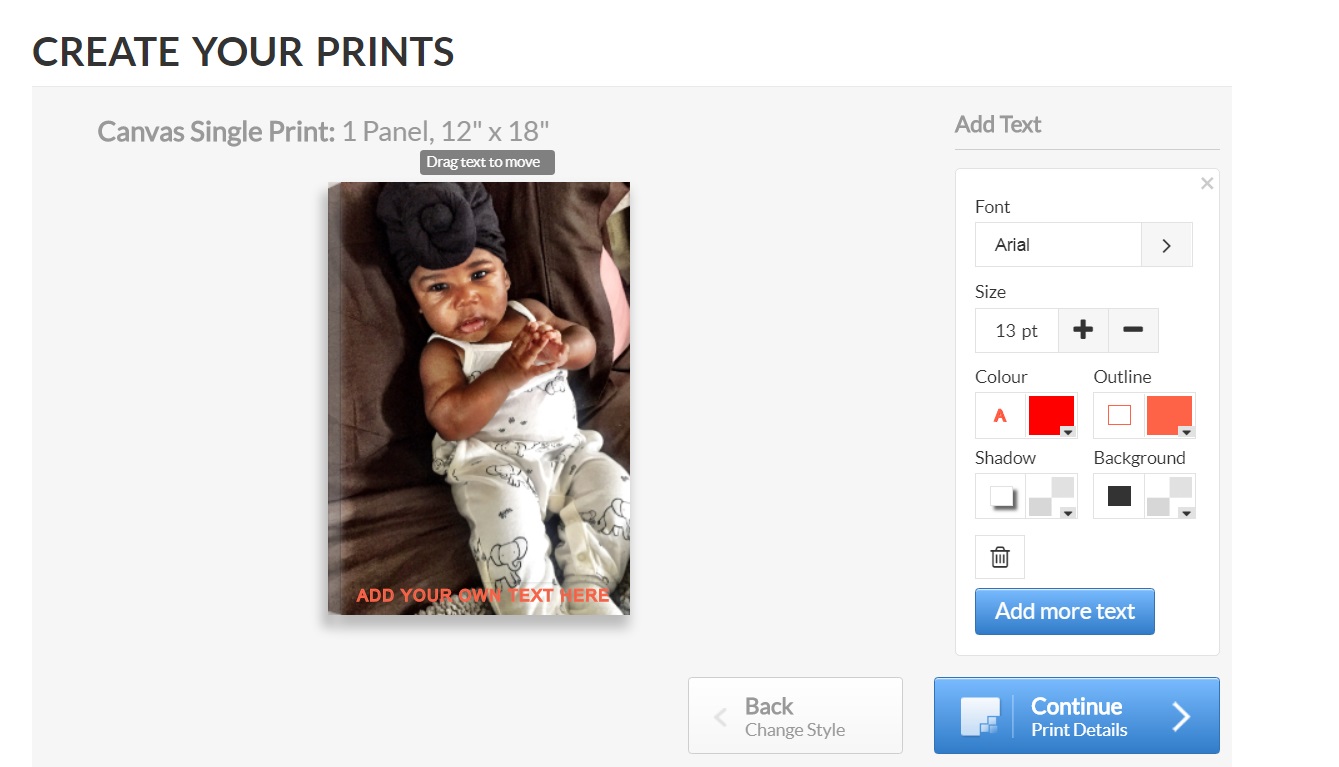Open the Arial font selector arrow
Image resolution: width=1339 pixels, height=767 pixels.
pos(1166,245)
